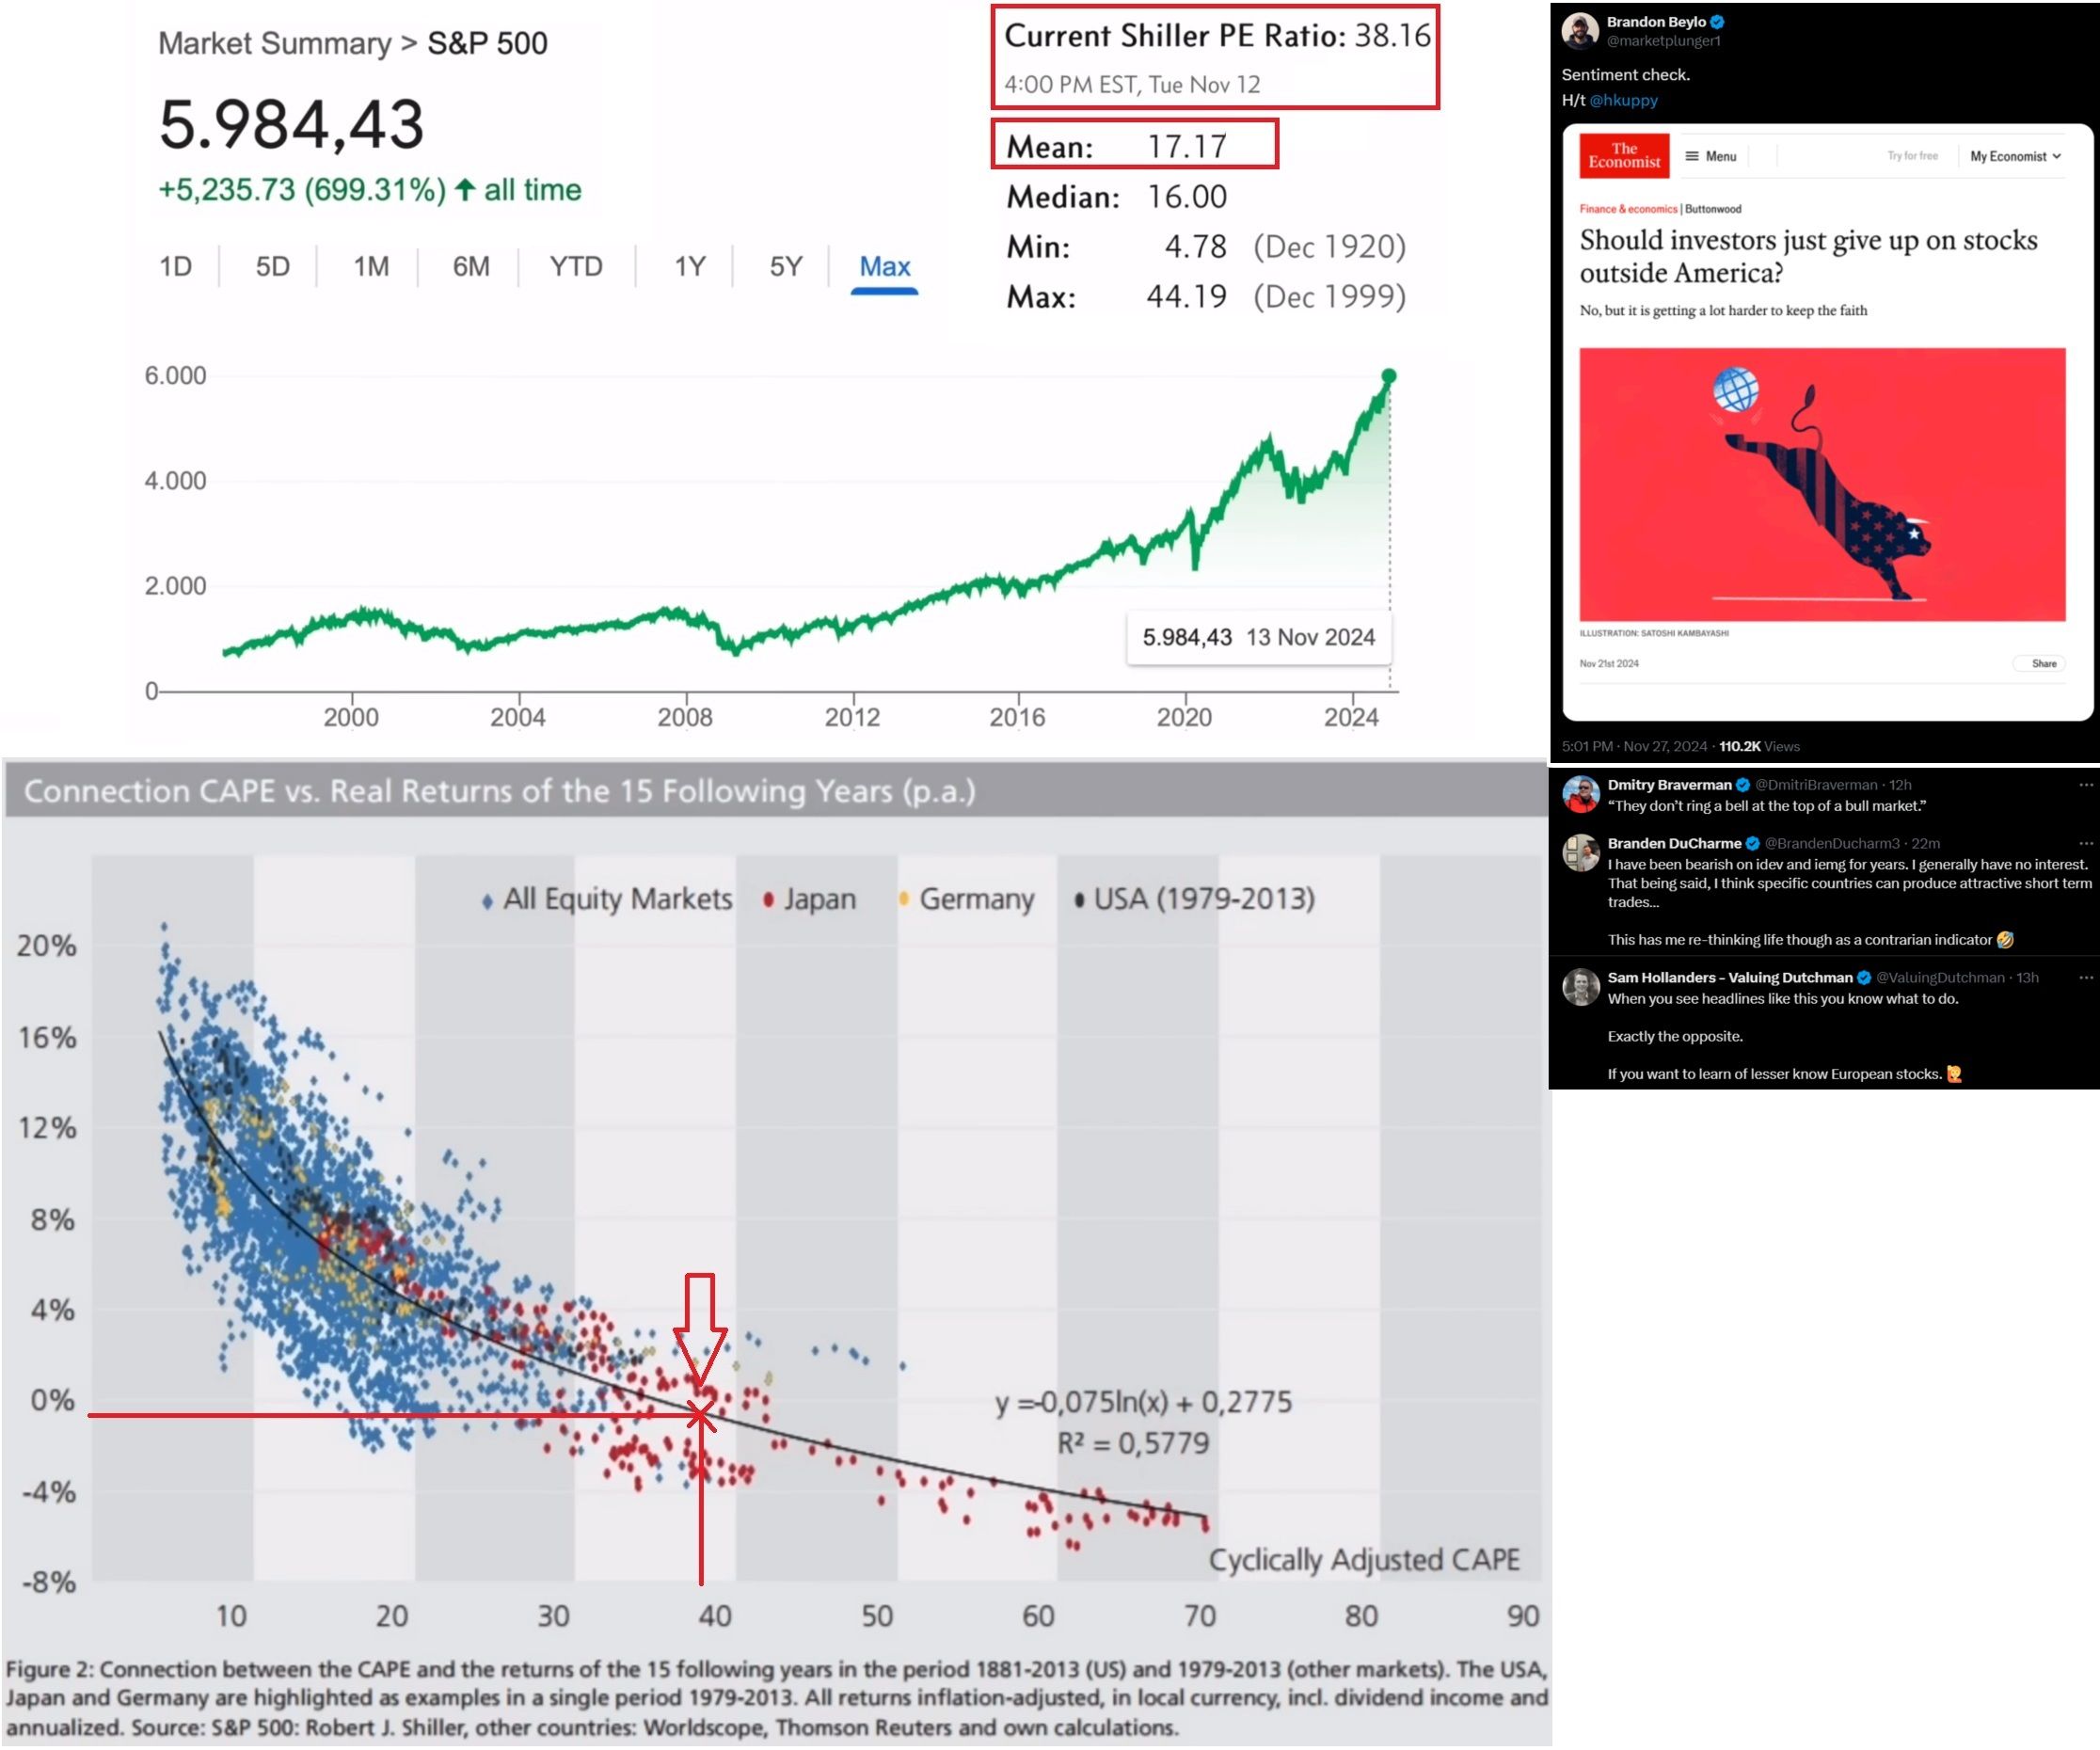
Task: Open the @ValuingDutchman handle
Action: (x=1940, y=978)
